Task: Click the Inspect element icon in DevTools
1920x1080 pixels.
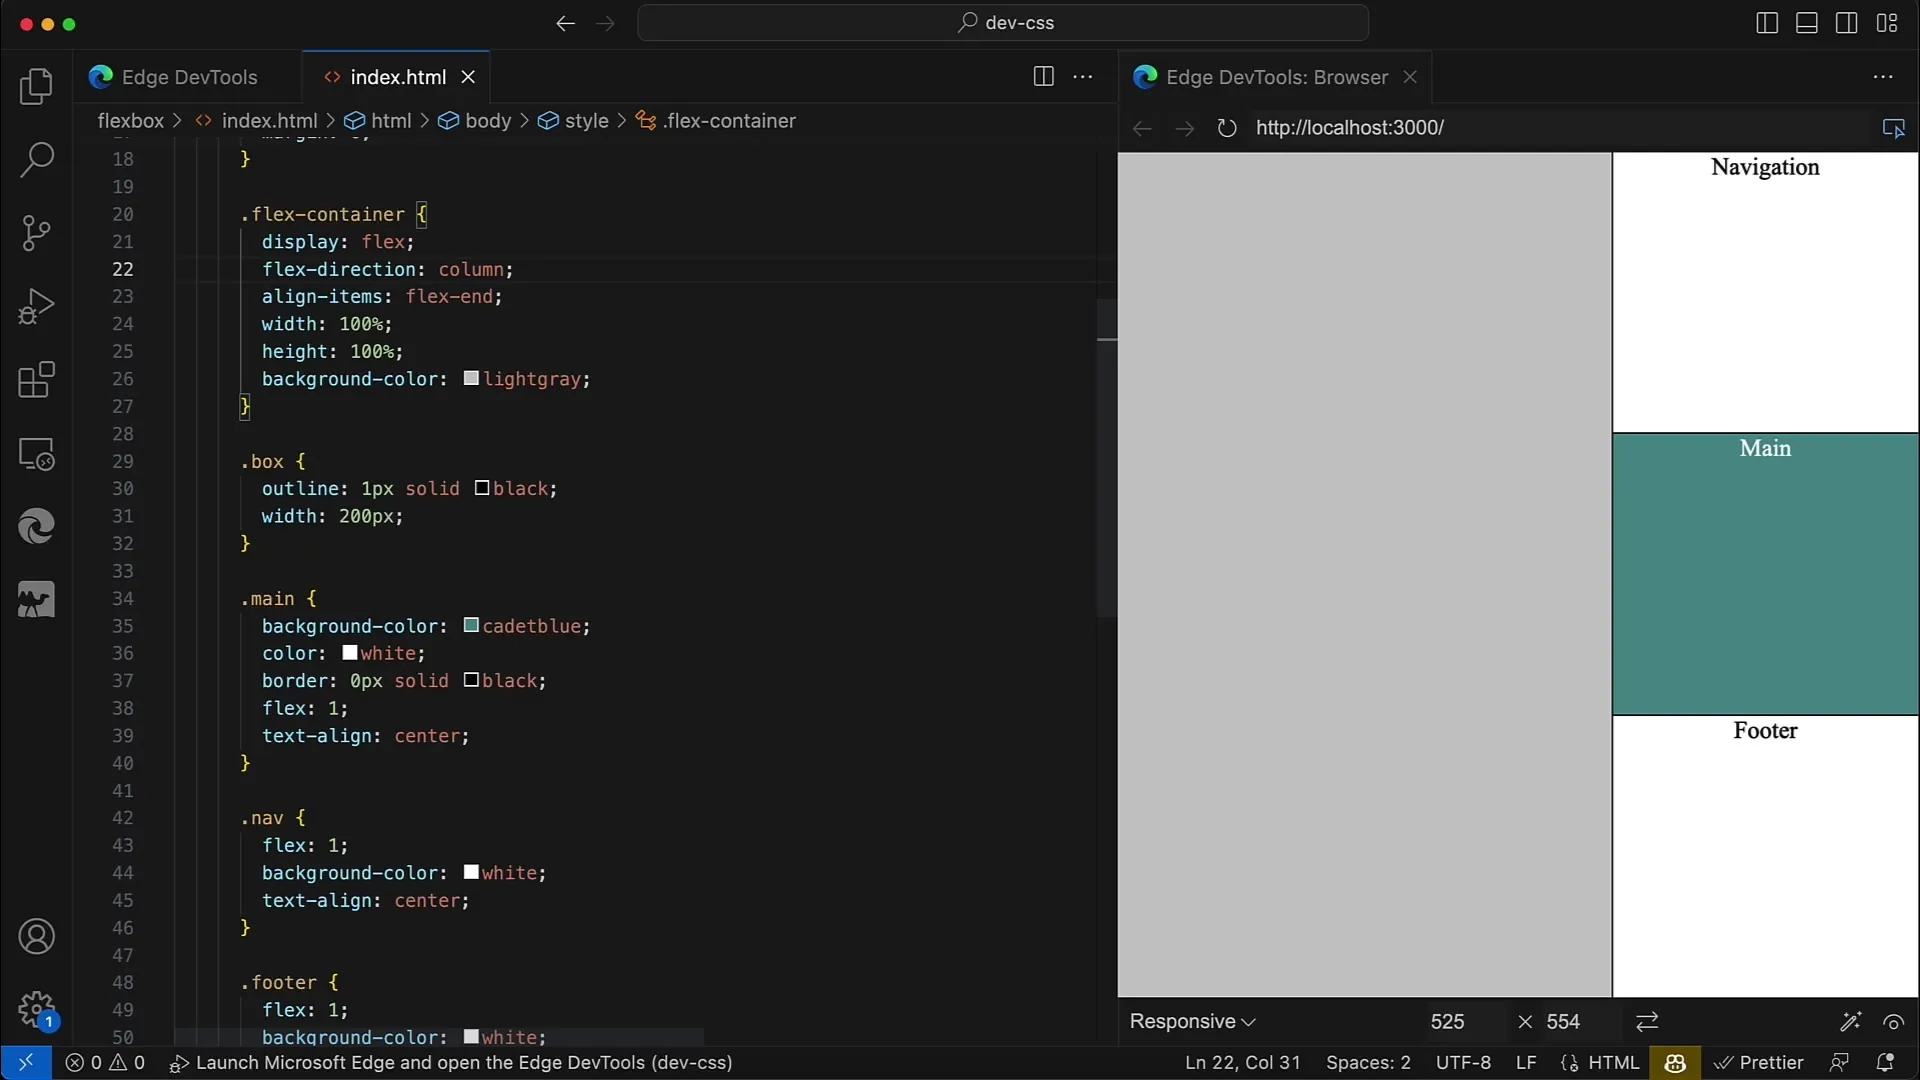Action: pos(1895,128)
